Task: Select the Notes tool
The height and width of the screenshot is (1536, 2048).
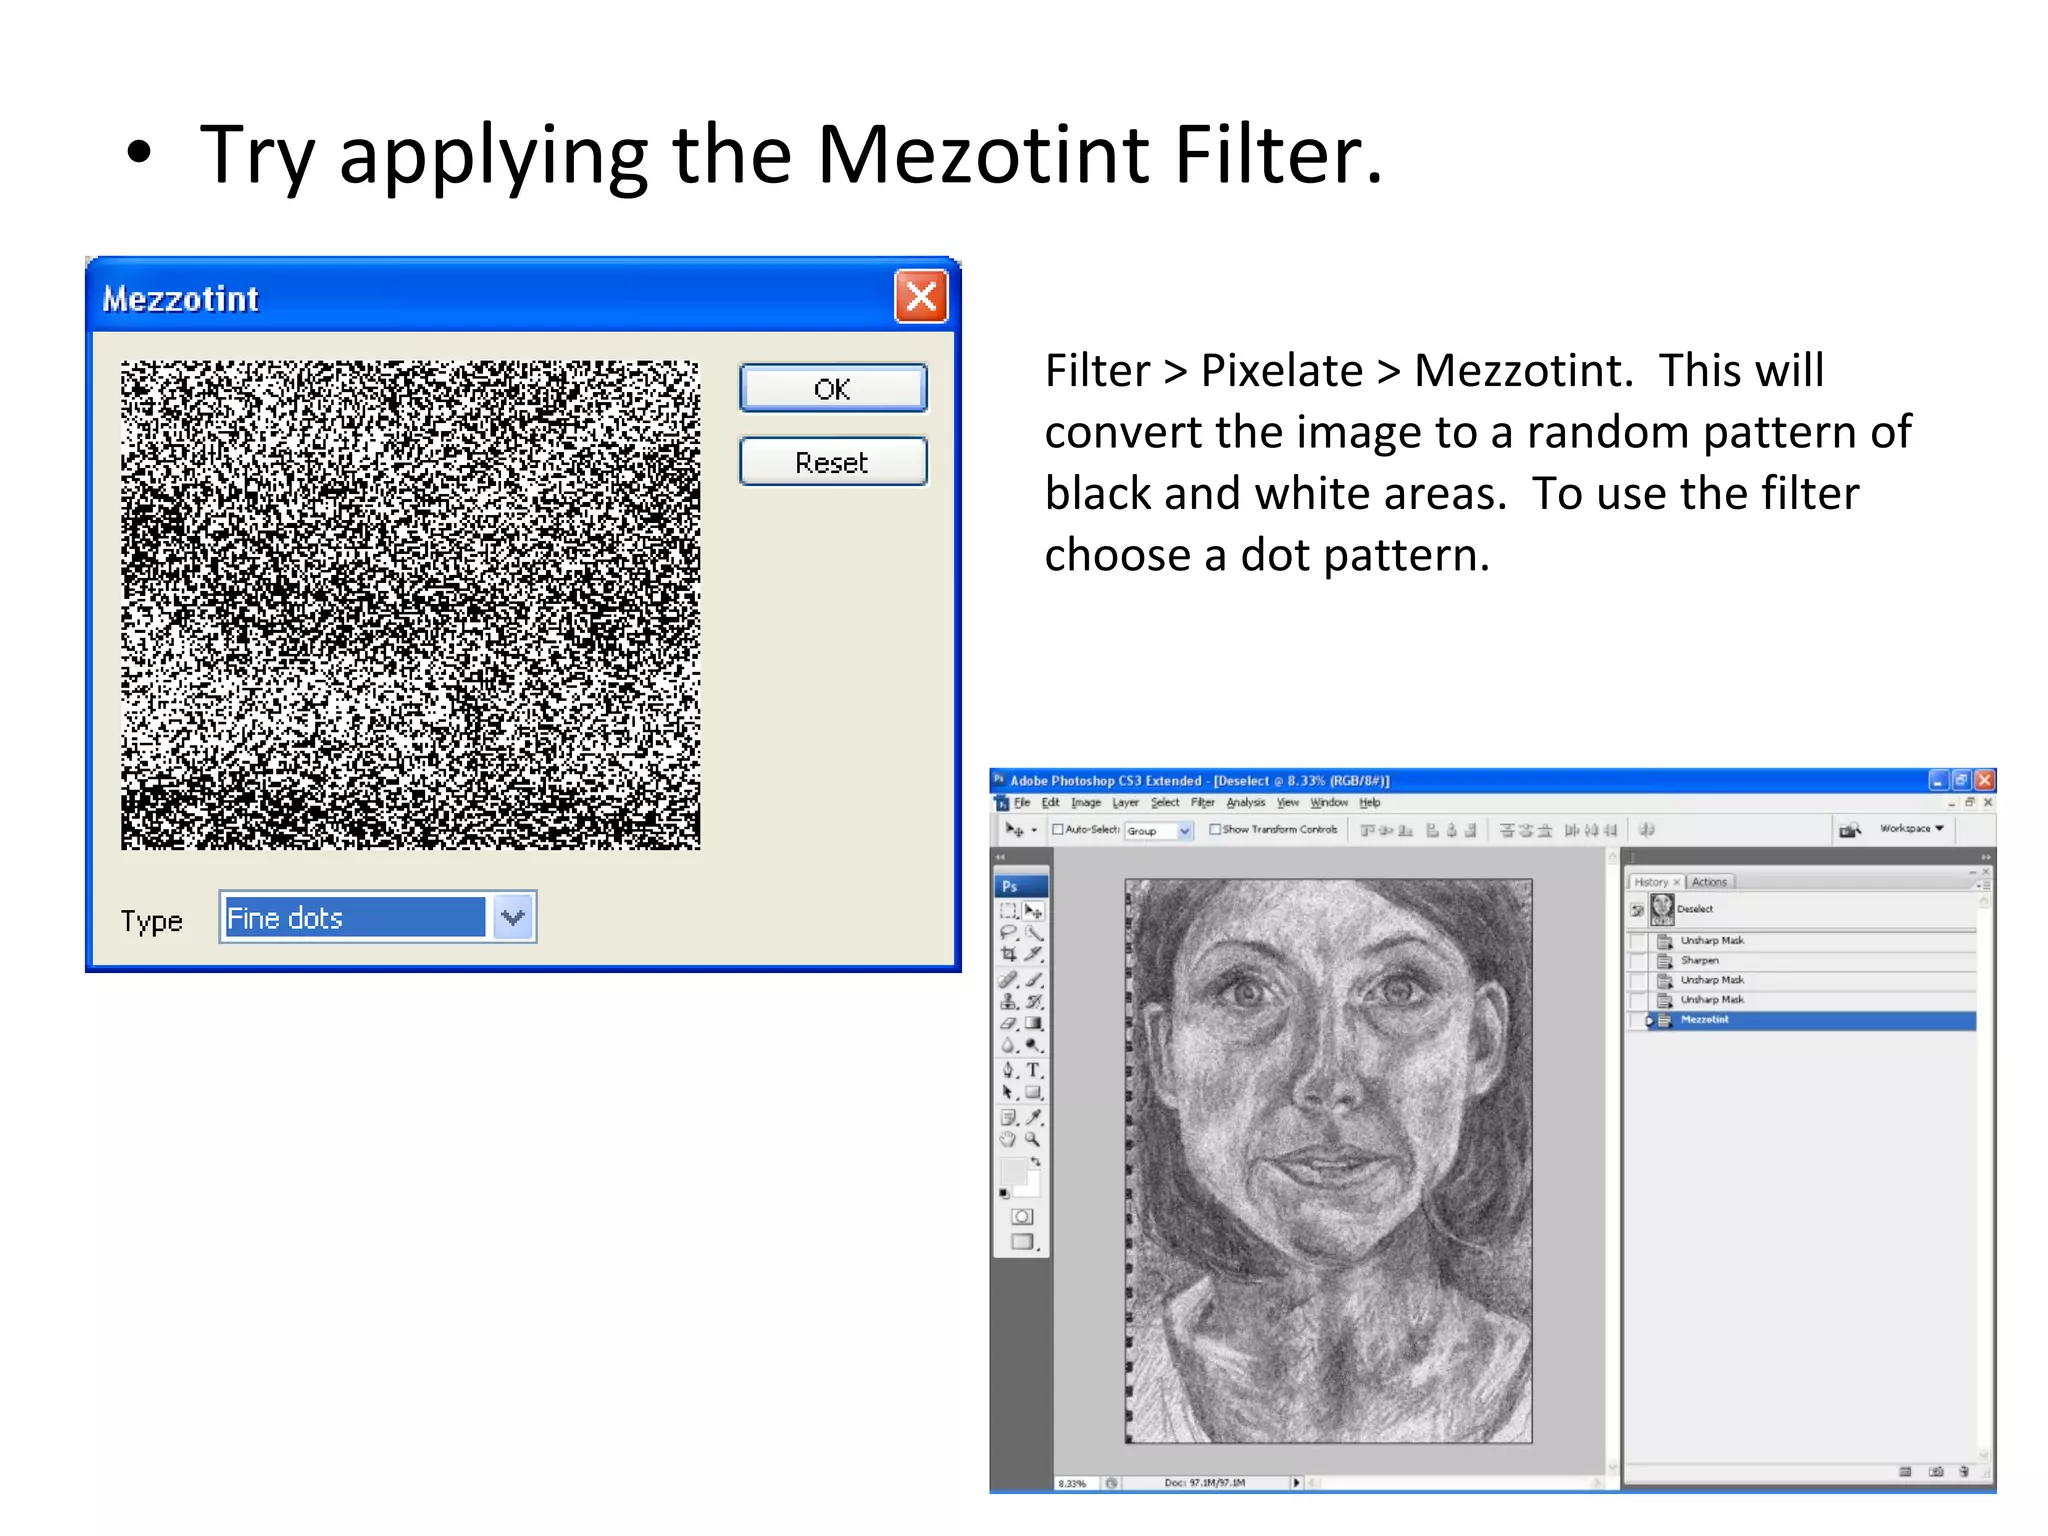Action: click(1008, 1118)
